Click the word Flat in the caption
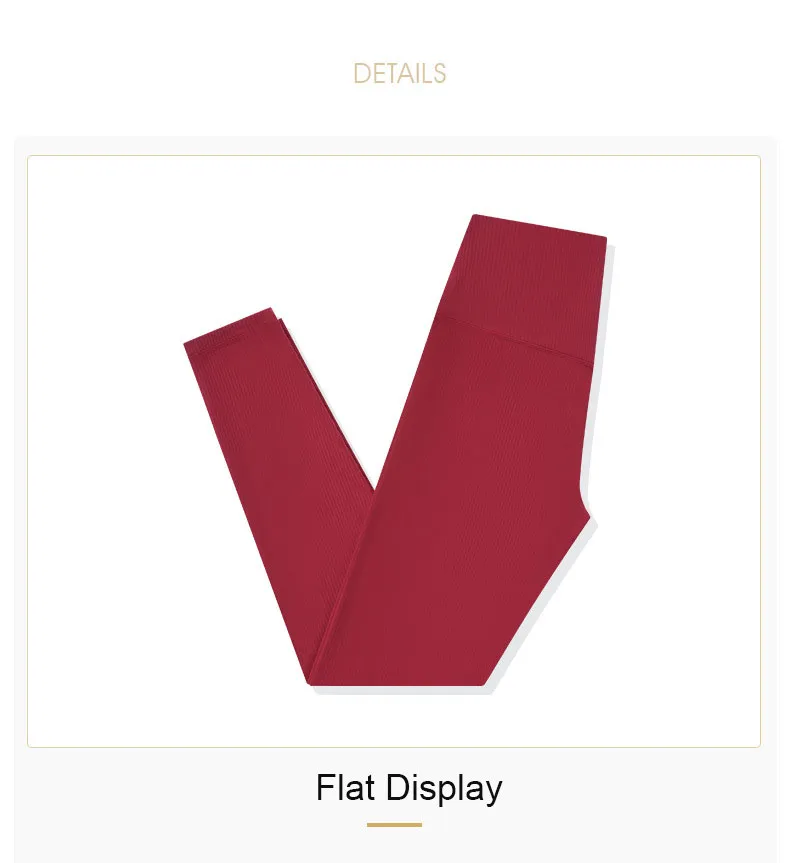The image size is (790, 863). point(346,787)
